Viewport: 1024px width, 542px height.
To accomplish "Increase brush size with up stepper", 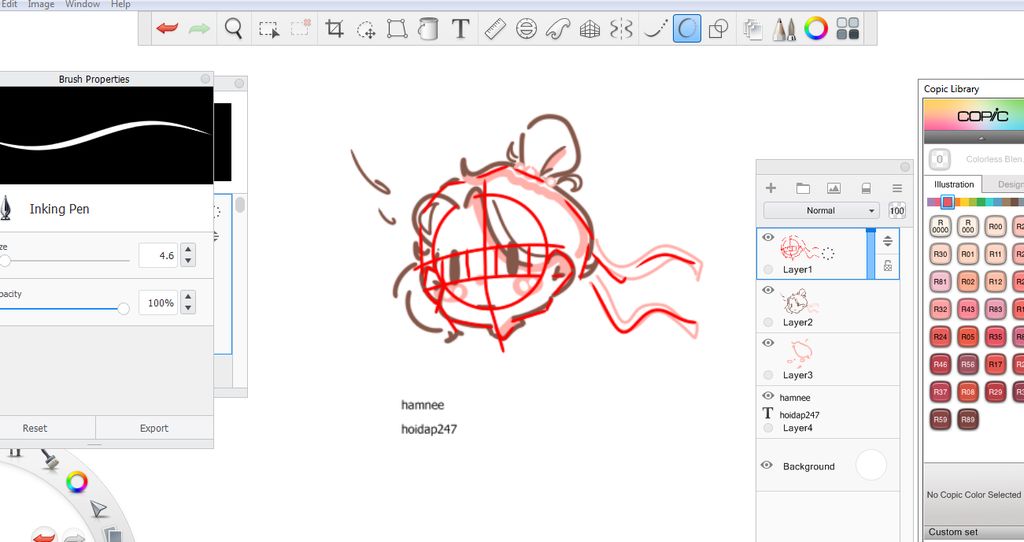I will [188, 250].
